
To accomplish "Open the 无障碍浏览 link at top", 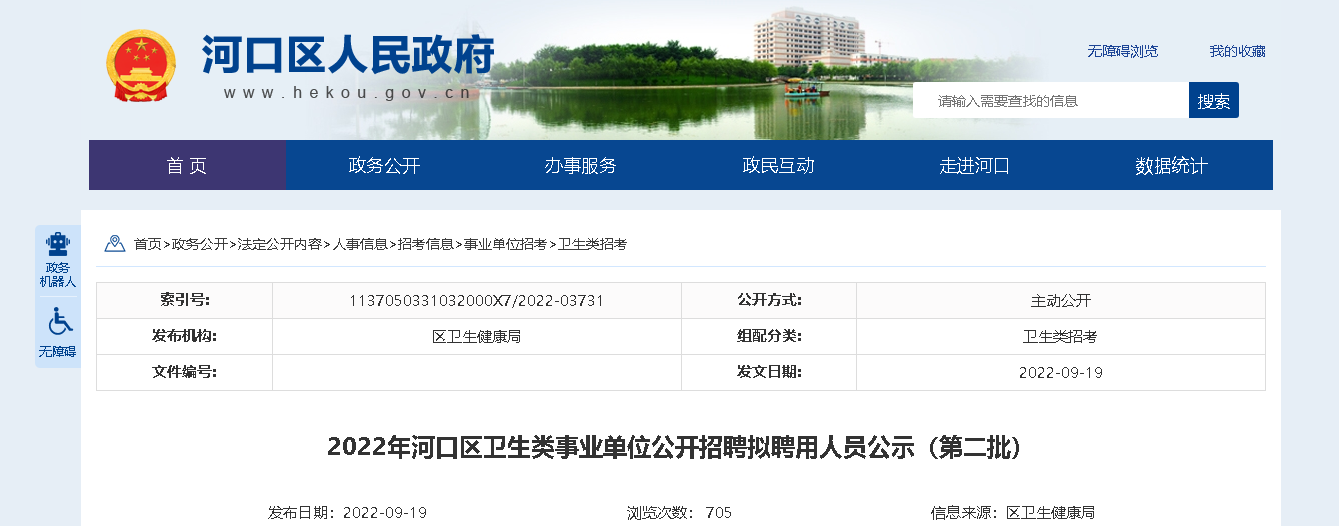I will 1122,51.
